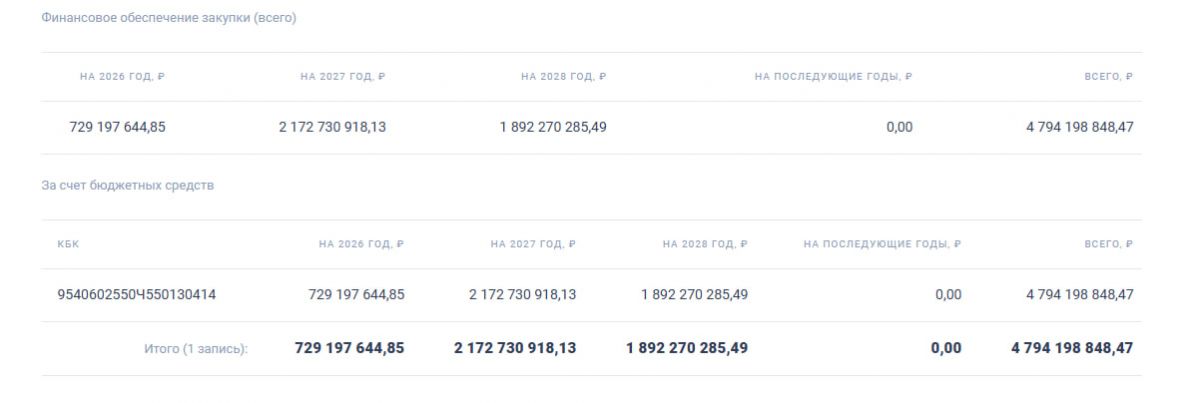The width and height of the screenshot is (1200, 403).
Task: Click the 2026 amount in the overall financing table
Action: pyautogui.click(x=117, y=127)
